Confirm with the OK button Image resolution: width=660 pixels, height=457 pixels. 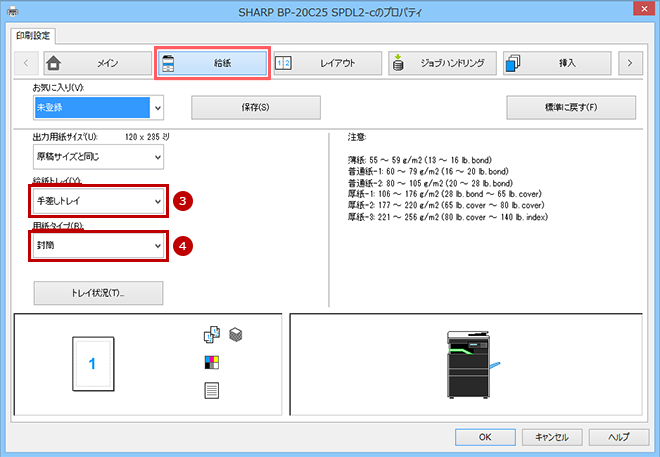tap(485, 437)
